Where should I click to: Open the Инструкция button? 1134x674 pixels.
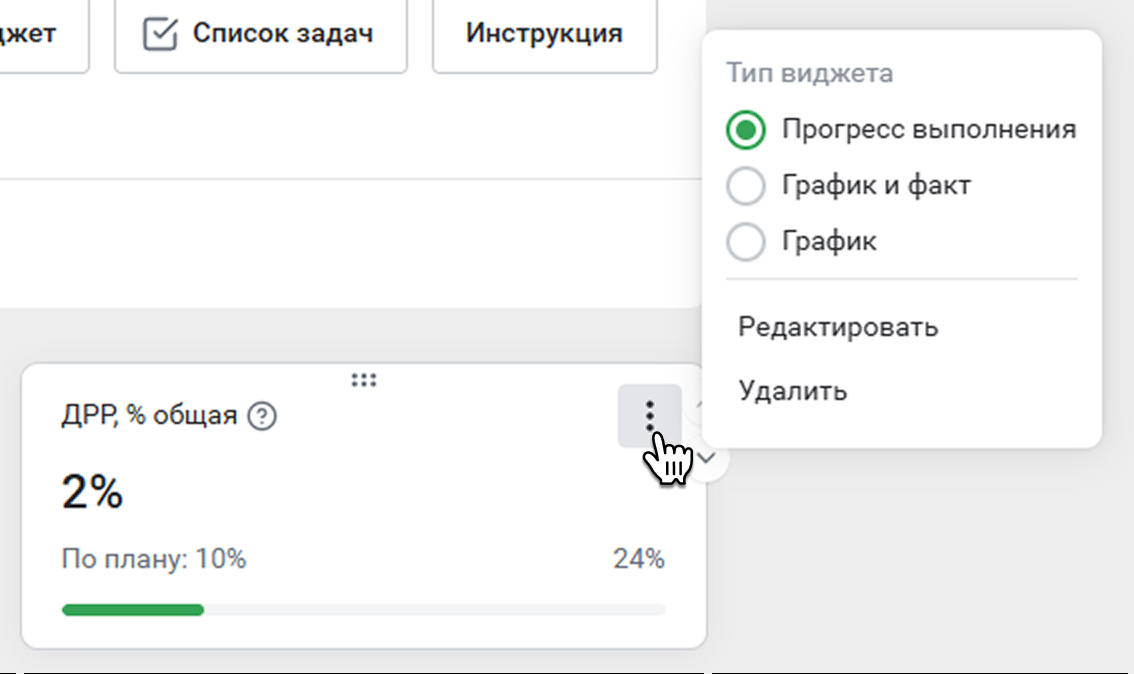(x=544, y=34)
